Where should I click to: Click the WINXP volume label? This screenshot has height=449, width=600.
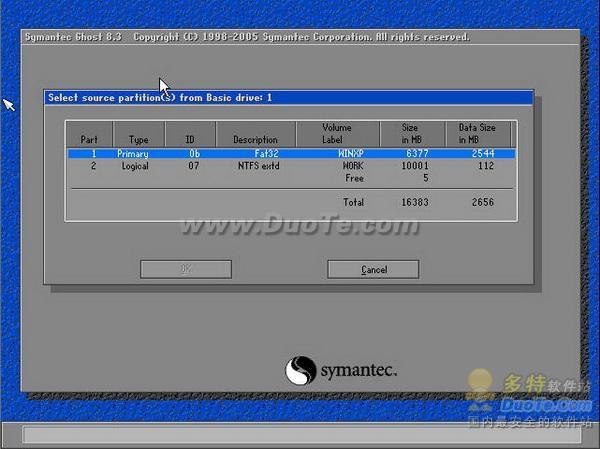click(x=351, y=153)
